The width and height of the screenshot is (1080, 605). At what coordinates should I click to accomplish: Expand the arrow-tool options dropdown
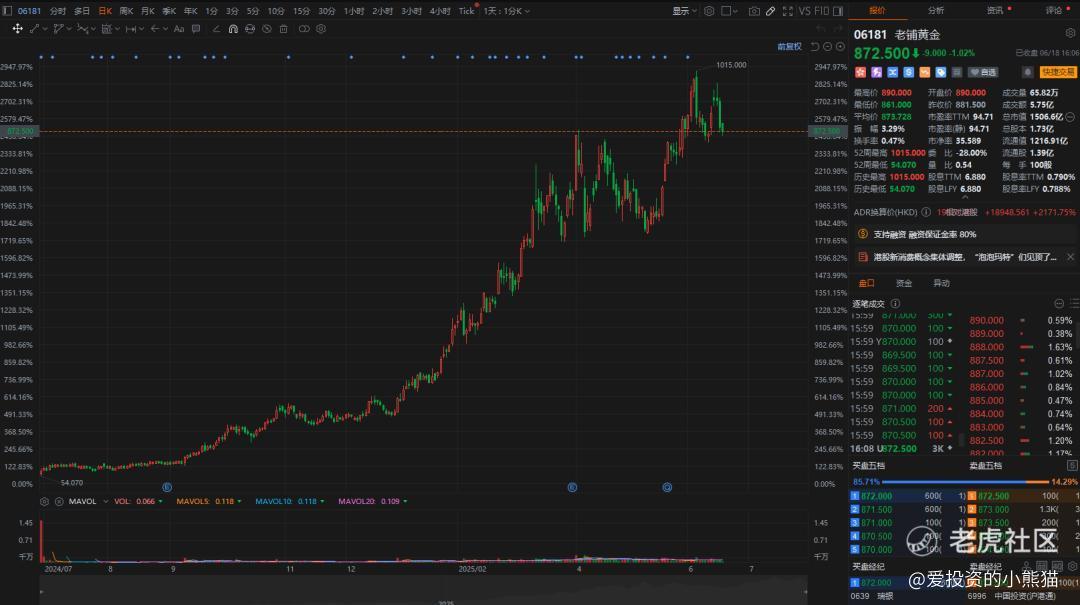(165, 29)
